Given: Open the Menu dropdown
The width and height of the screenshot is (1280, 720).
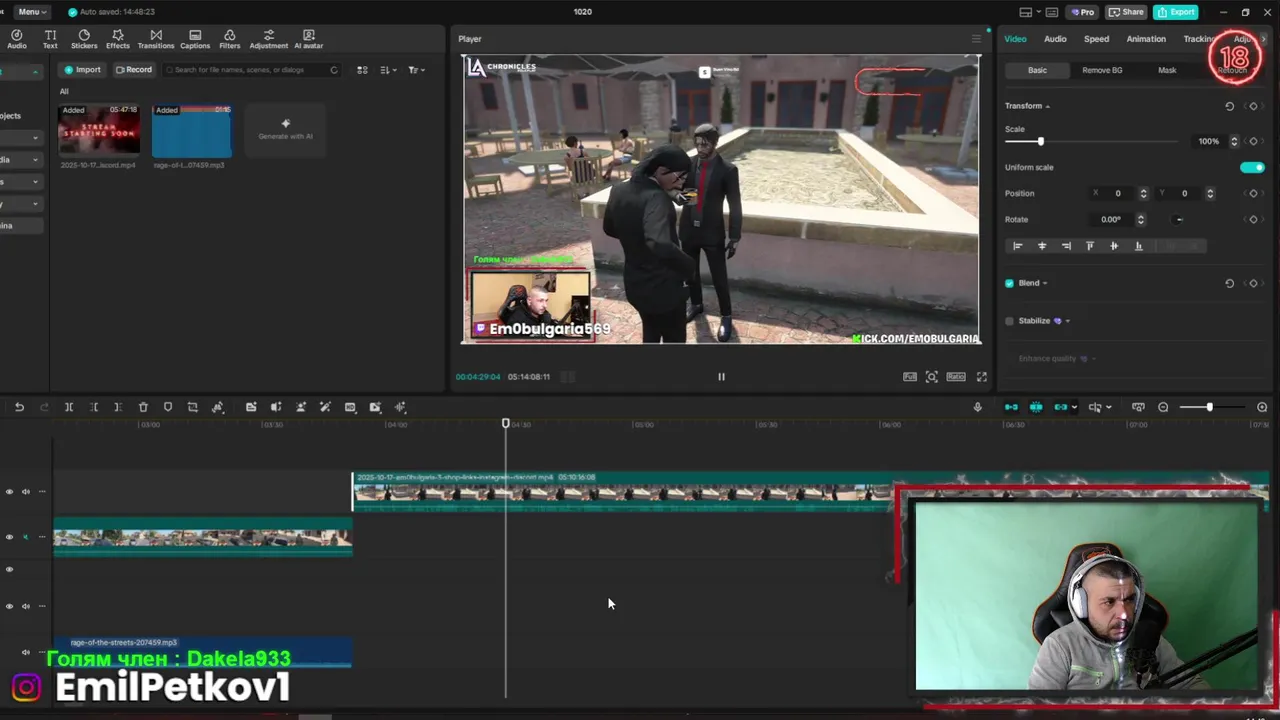Looking at the screenshot, I should pos(30,12).
